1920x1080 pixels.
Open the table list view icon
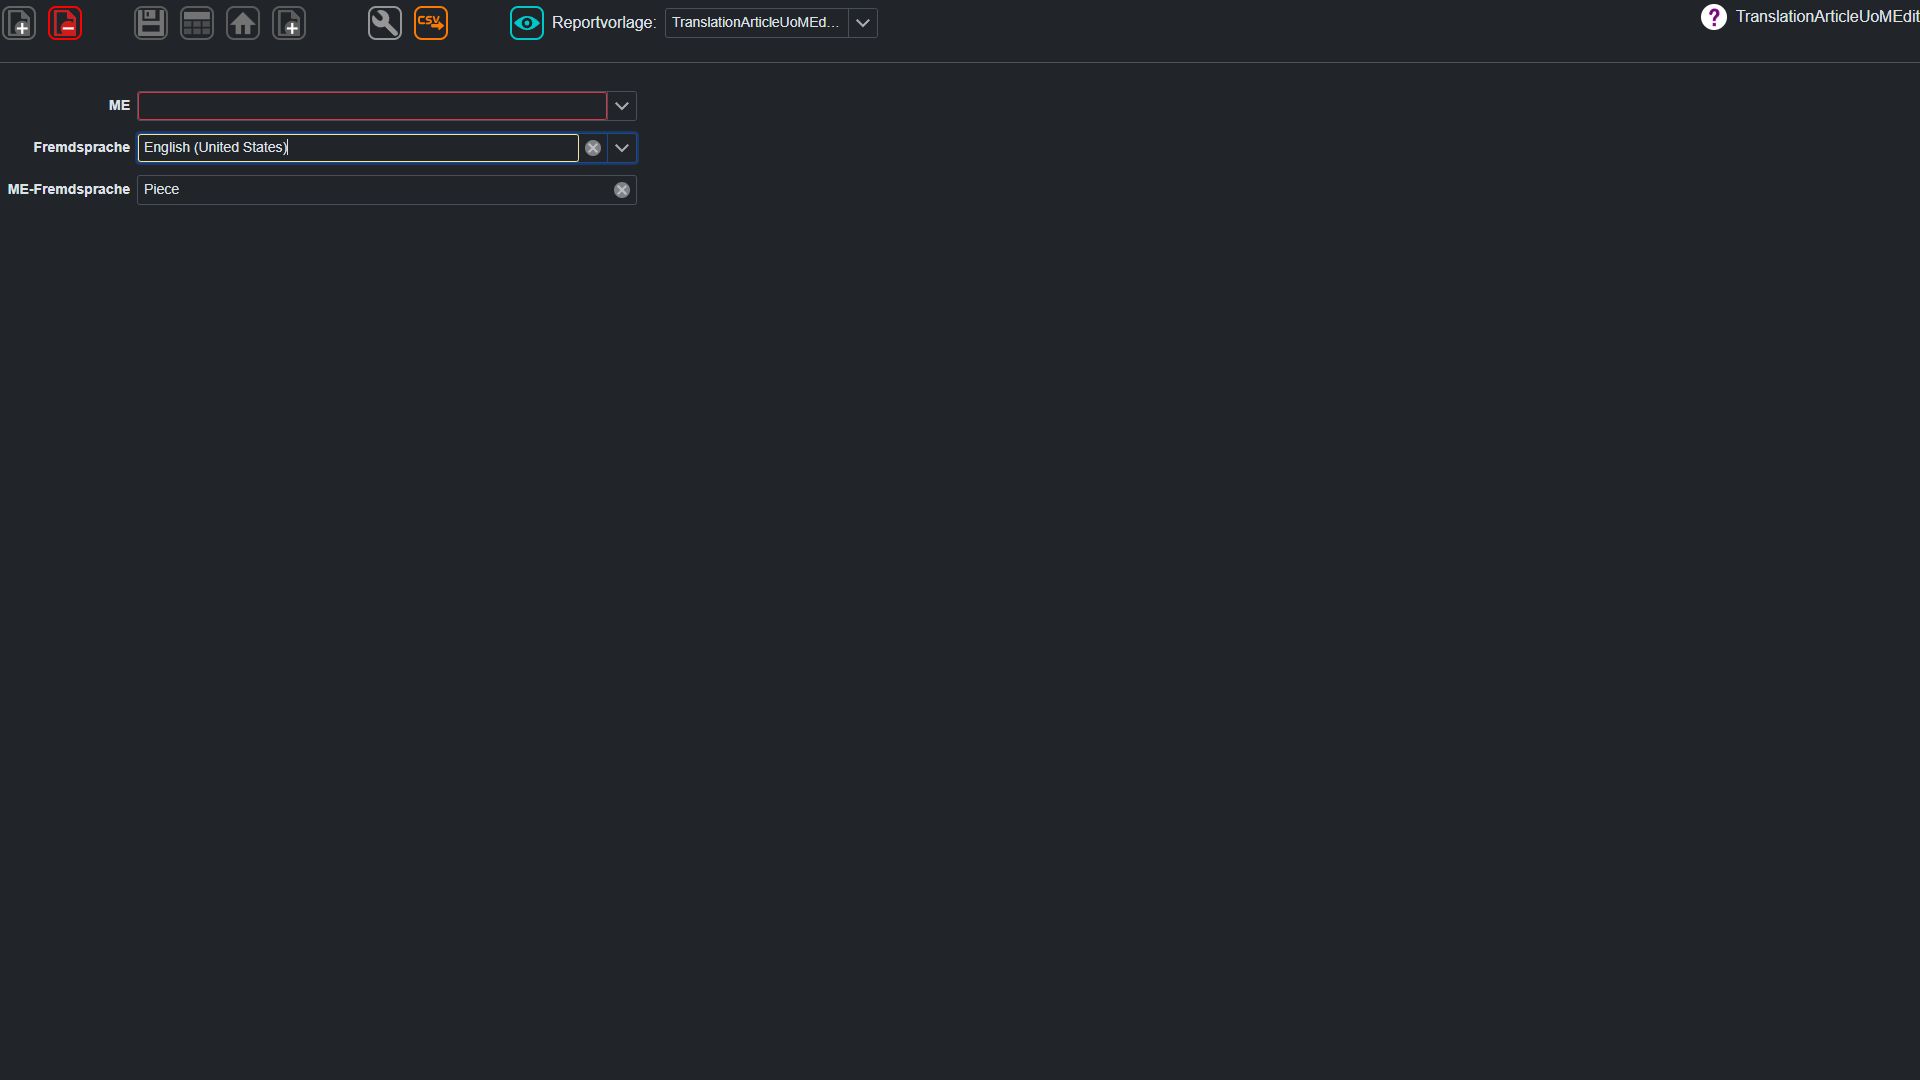pos(197,23)
